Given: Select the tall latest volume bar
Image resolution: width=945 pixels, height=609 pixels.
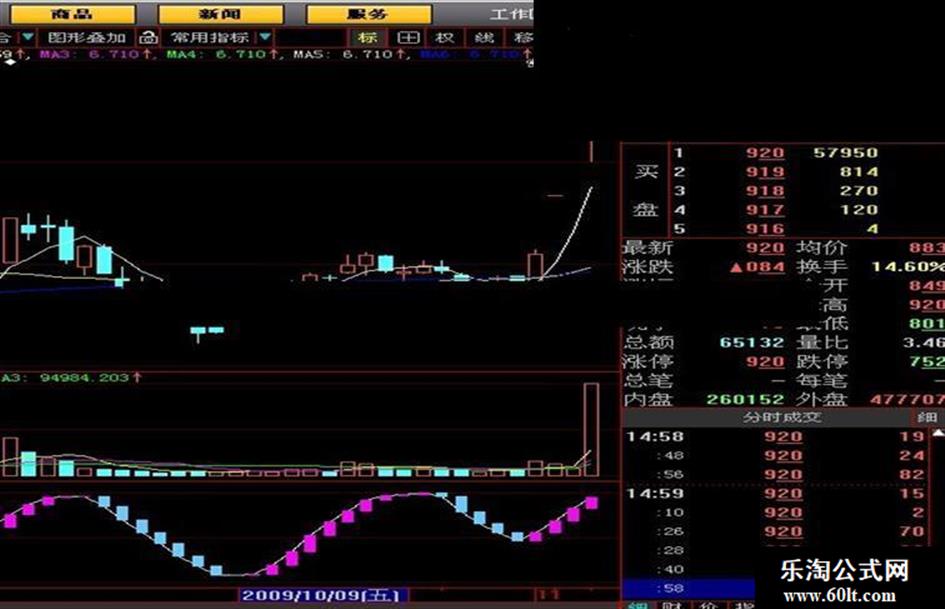Looking at the screenshot, I should [591, 429].
